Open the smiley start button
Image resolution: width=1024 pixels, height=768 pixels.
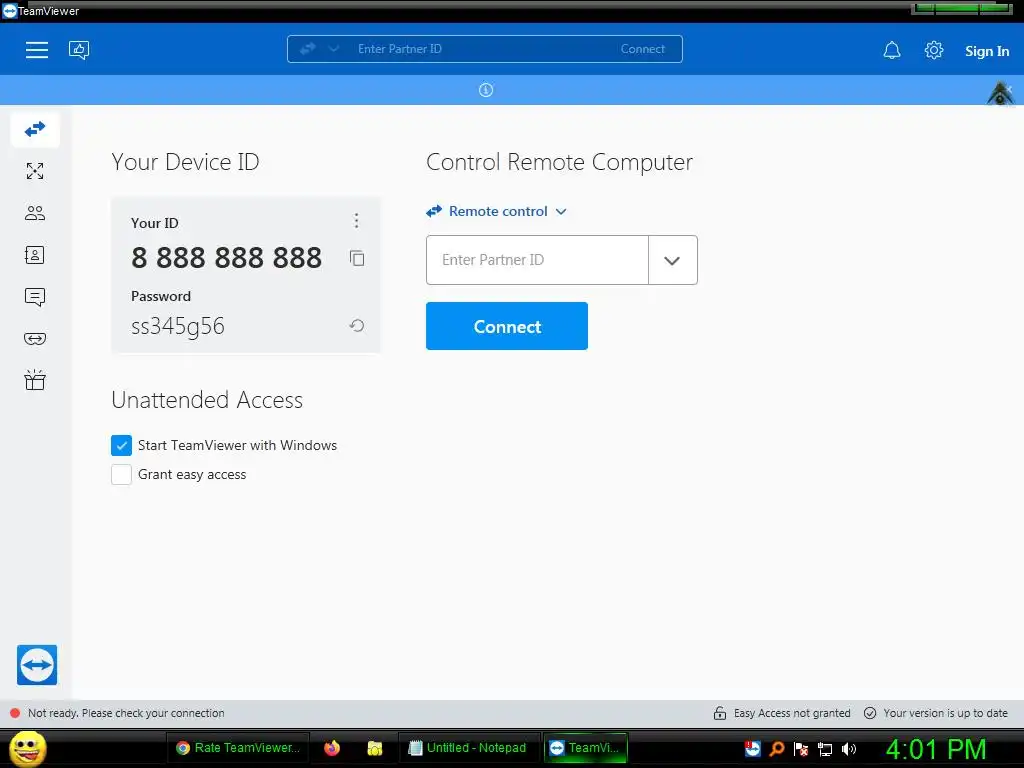28,748
